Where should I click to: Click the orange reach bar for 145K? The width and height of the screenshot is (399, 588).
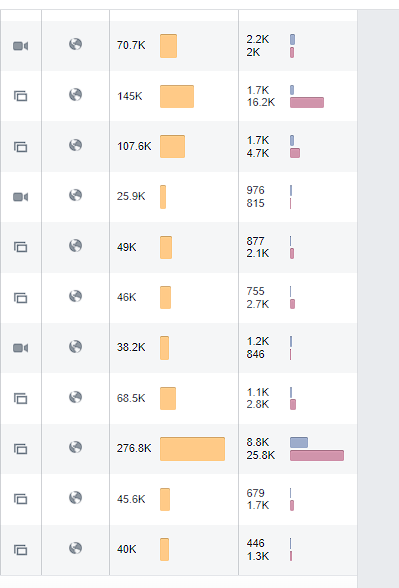(x=177, y=96)
